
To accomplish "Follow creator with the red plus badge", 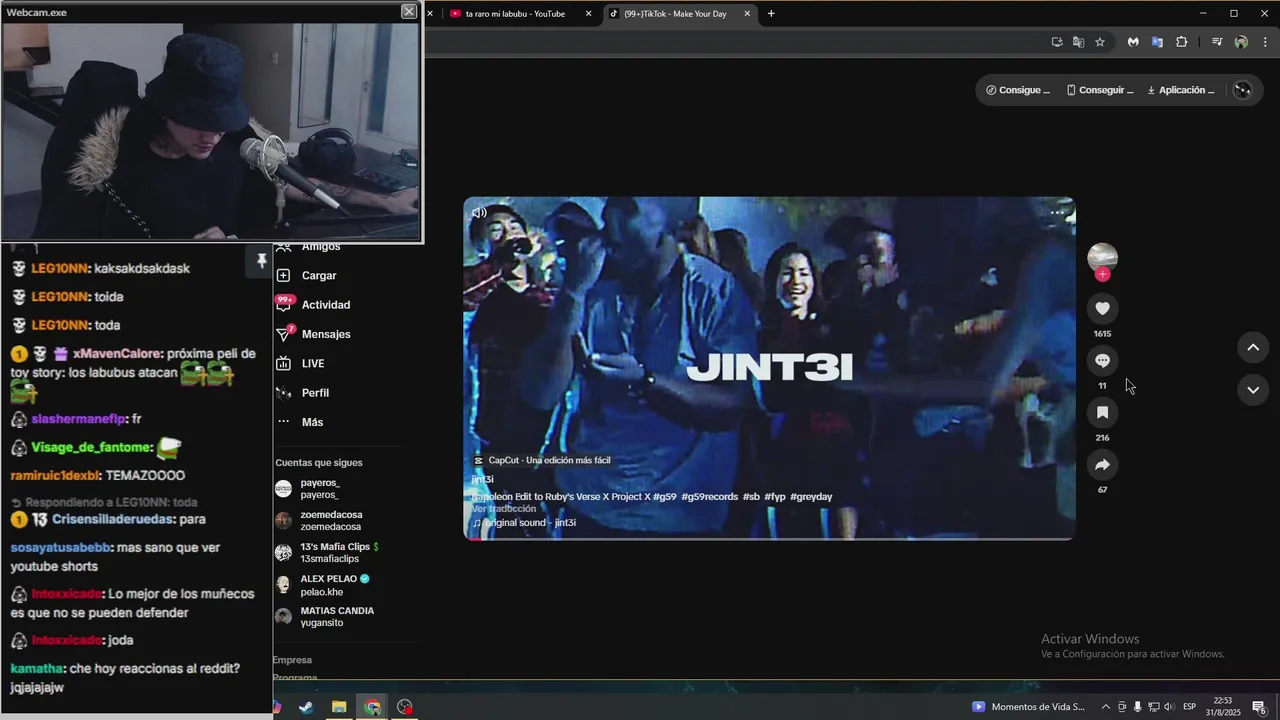I will click(1102, 274).
